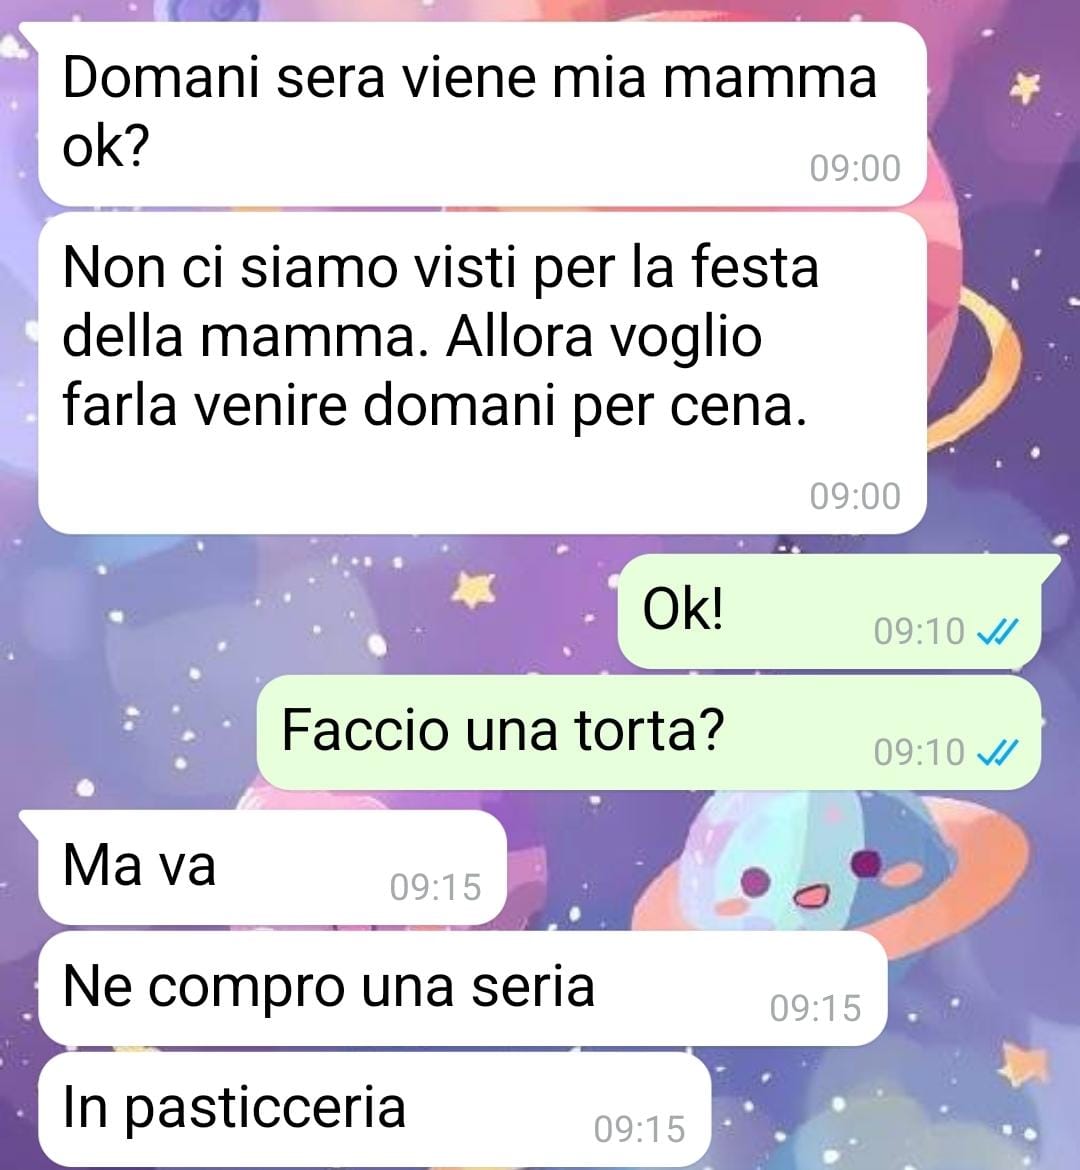This screenshot has height=1170, width=1080.
Task: Tap the yellow star at the top right corner
Action: 1026,87
